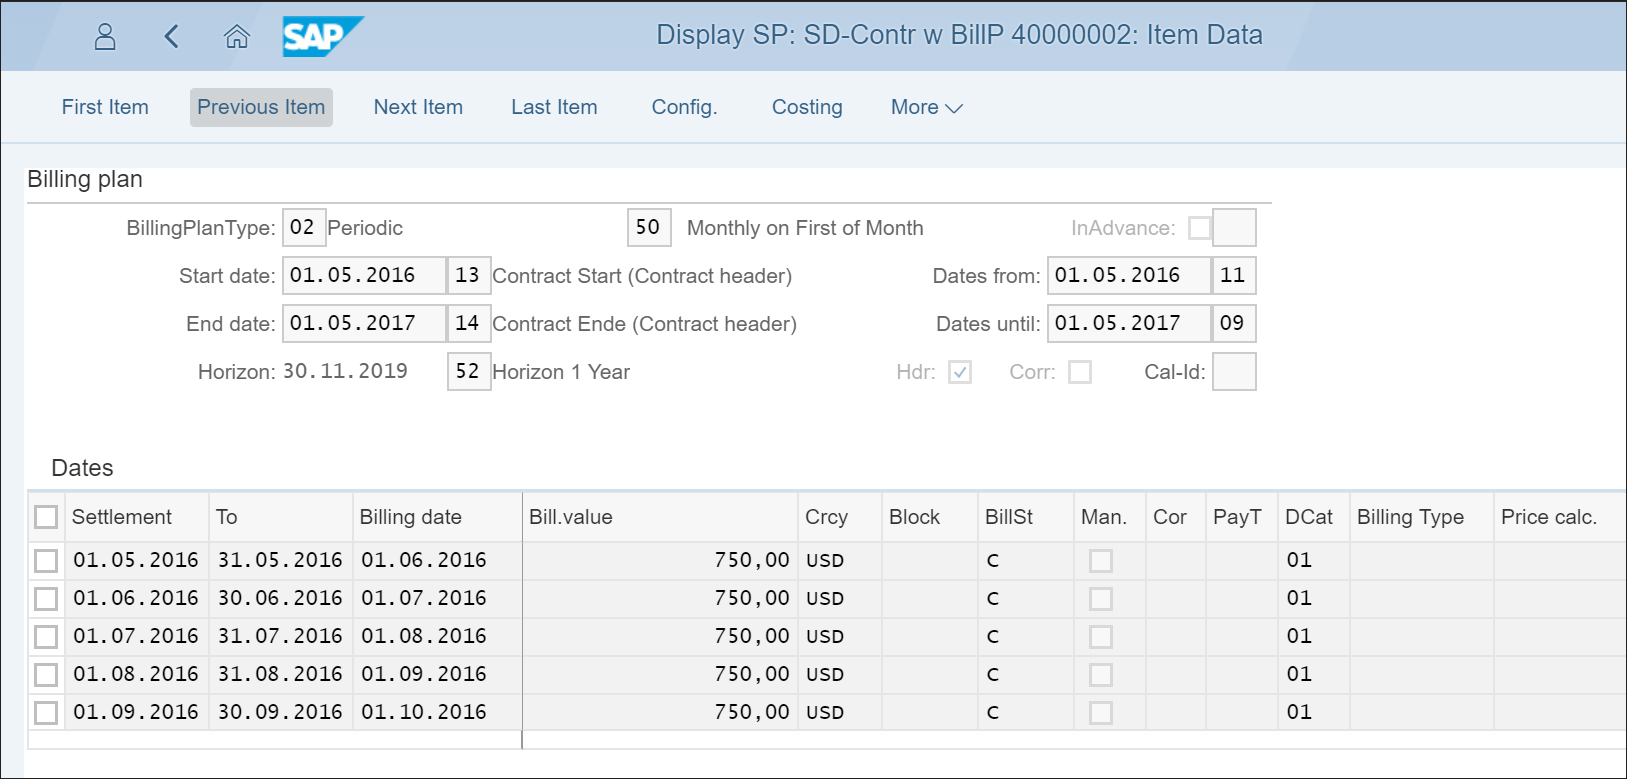The height and width of the screenshot is (779, 1627).
Task: Click the DCat column header
Action: pos(1314,517)
